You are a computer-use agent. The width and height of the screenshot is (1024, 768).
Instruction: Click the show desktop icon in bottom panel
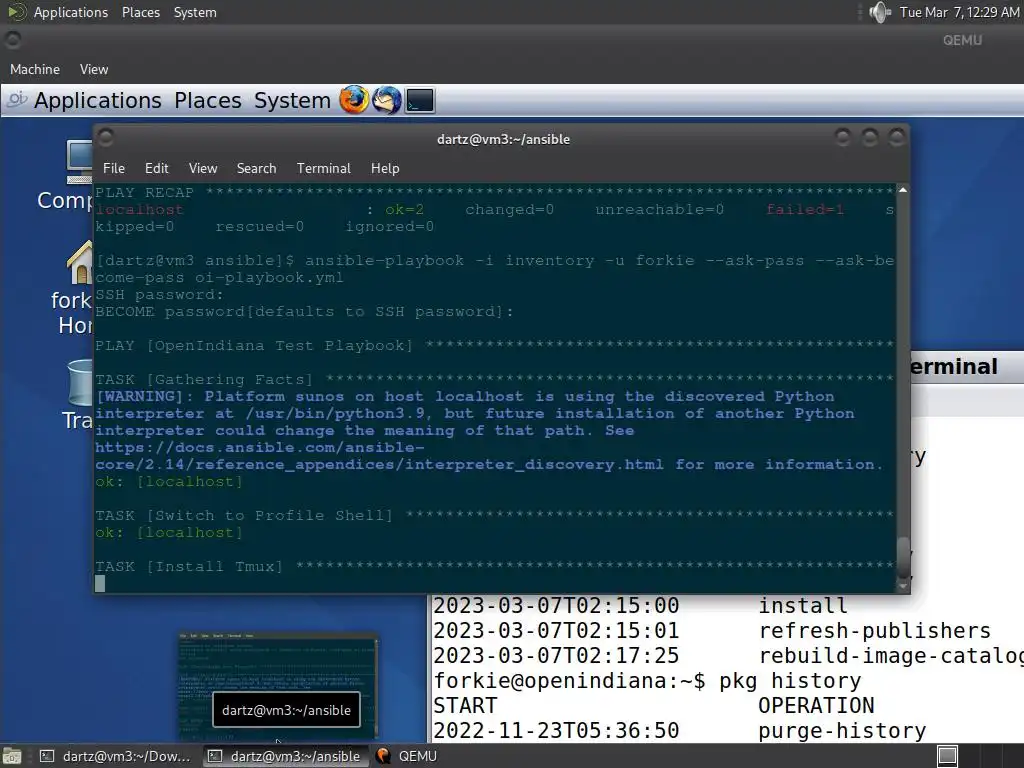pyautogui.click(x=12, y=756)
